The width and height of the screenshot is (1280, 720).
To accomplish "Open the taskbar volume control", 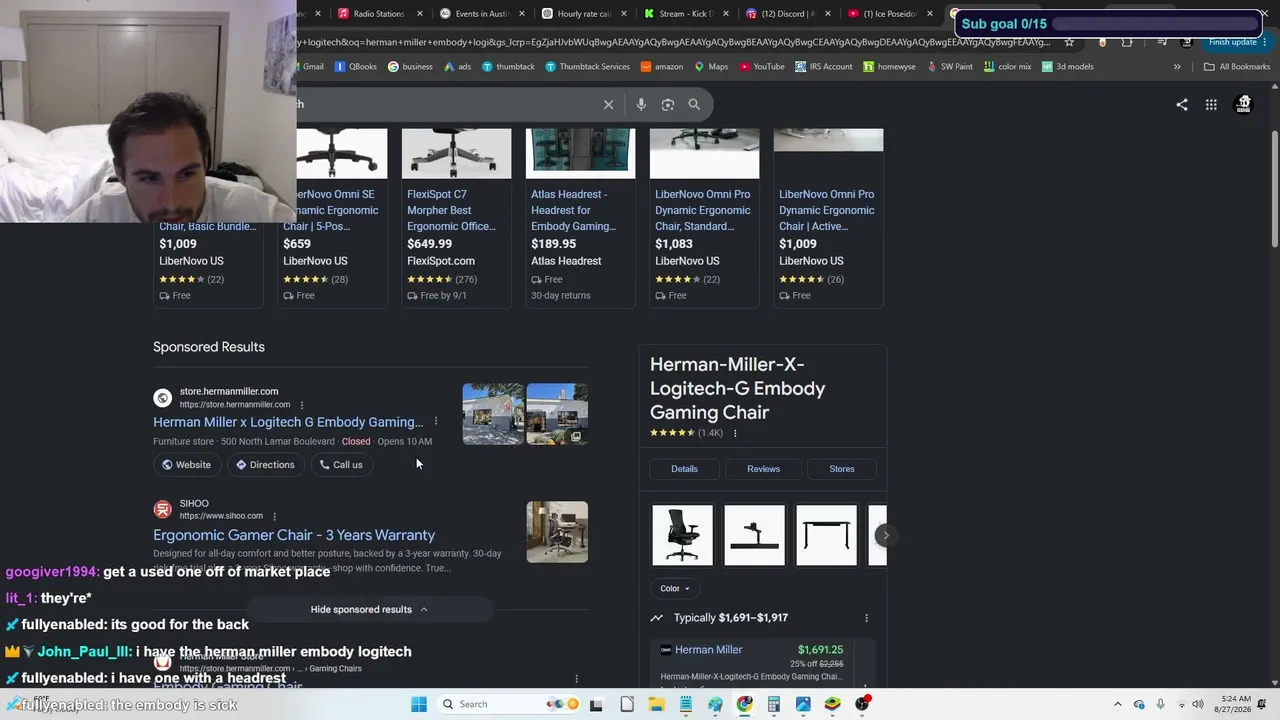I will 1198,704.
